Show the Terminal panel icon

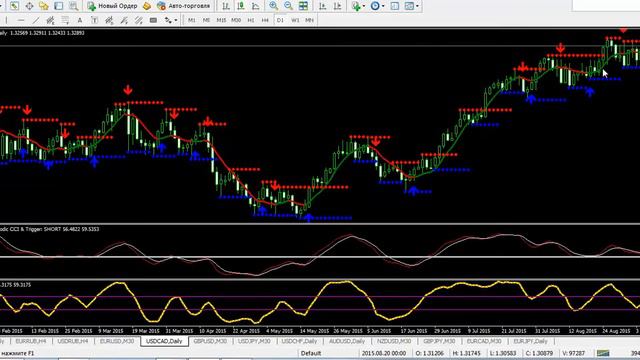[x=58, y=6]
